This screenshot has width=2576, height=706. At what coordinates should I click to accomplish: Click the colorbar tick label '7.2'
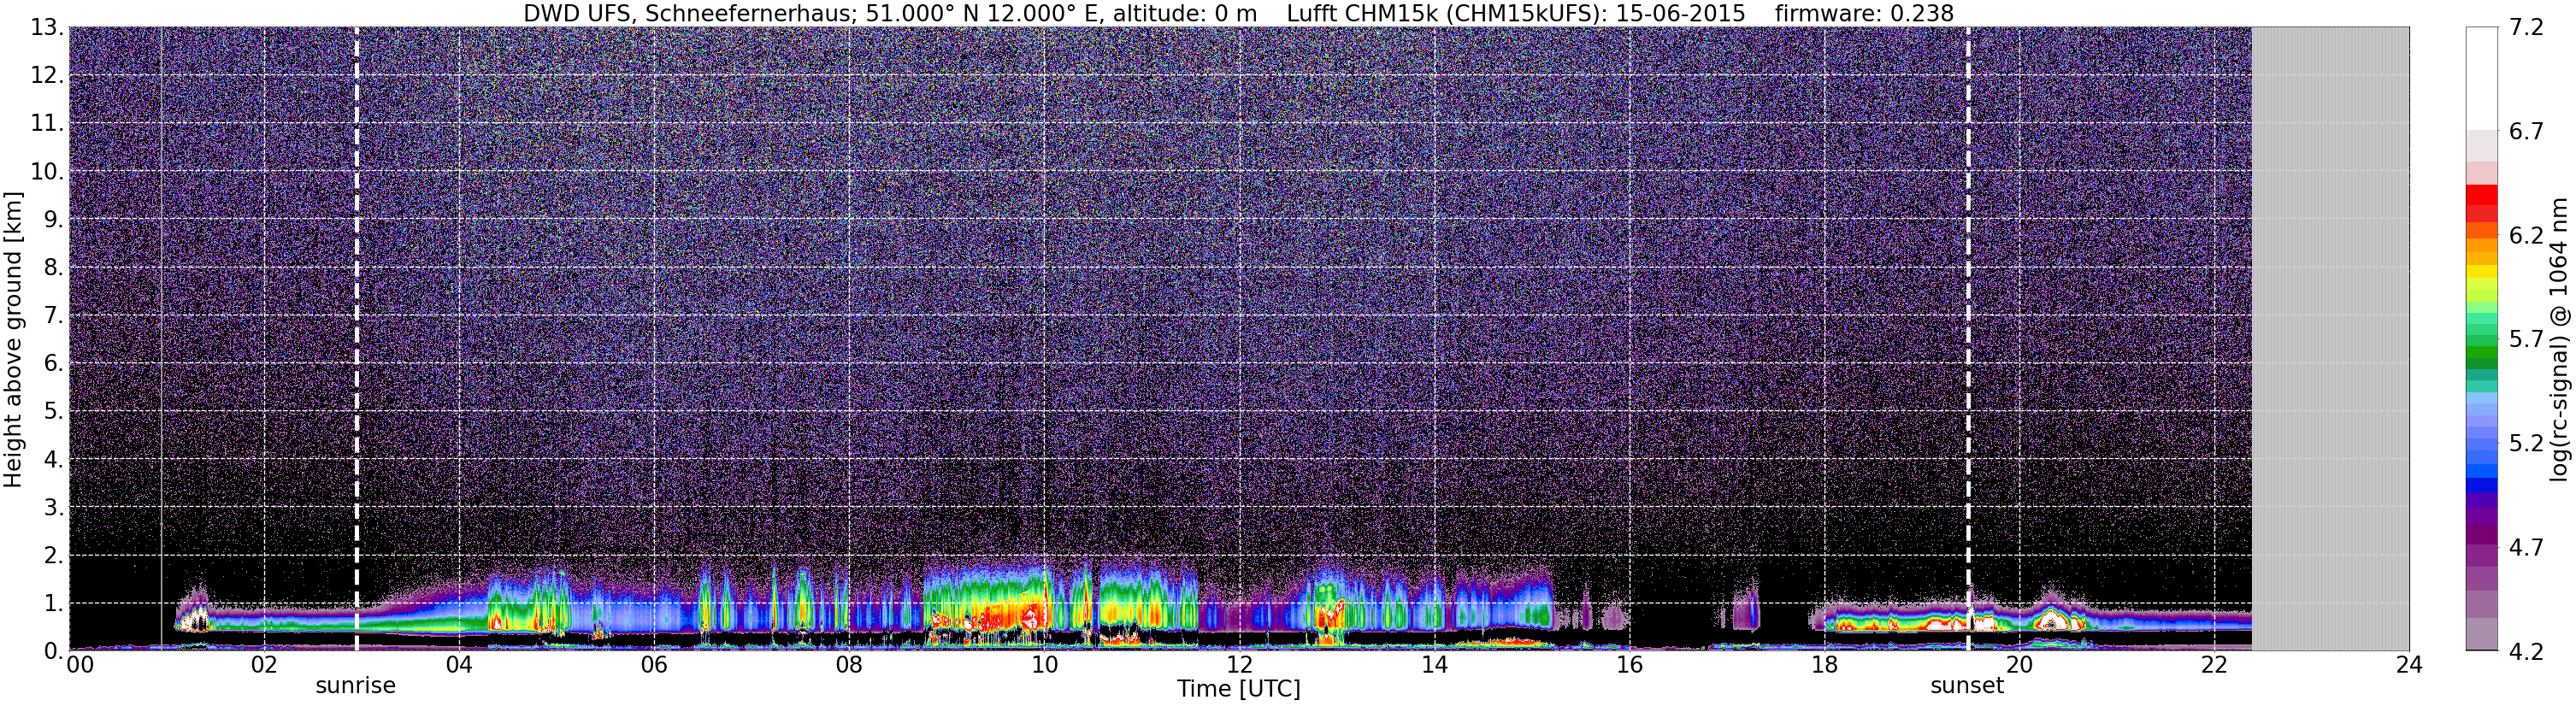click(2527, 28)
